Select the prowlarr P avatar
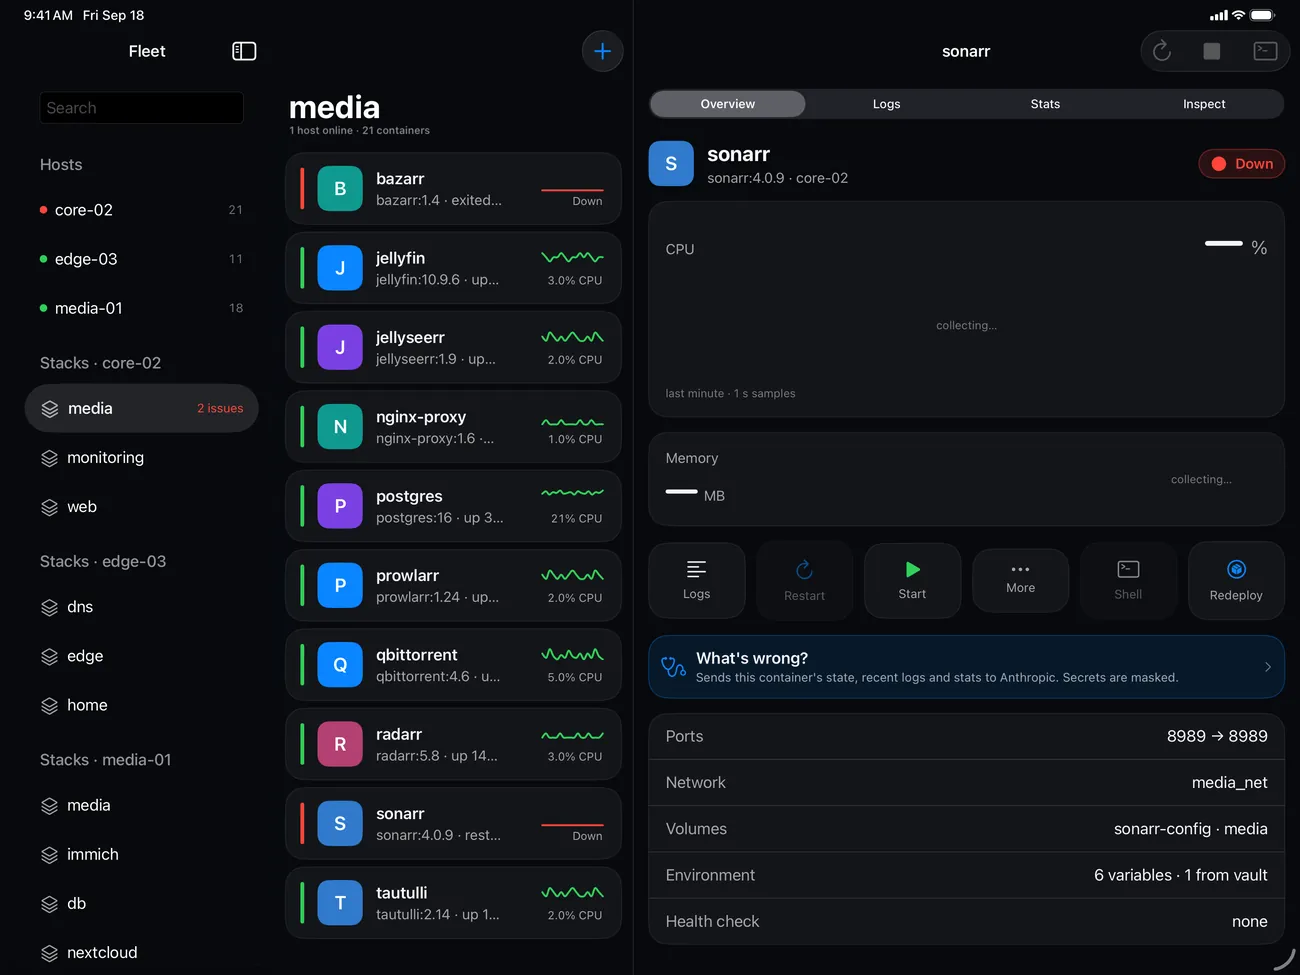Image resolution: width=1300 pixels, height=975 pixels. 340,585
